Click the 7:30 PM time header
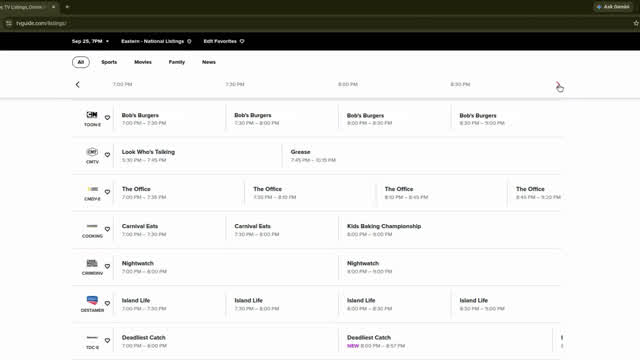The image size is (640, 360). (235, 84)
